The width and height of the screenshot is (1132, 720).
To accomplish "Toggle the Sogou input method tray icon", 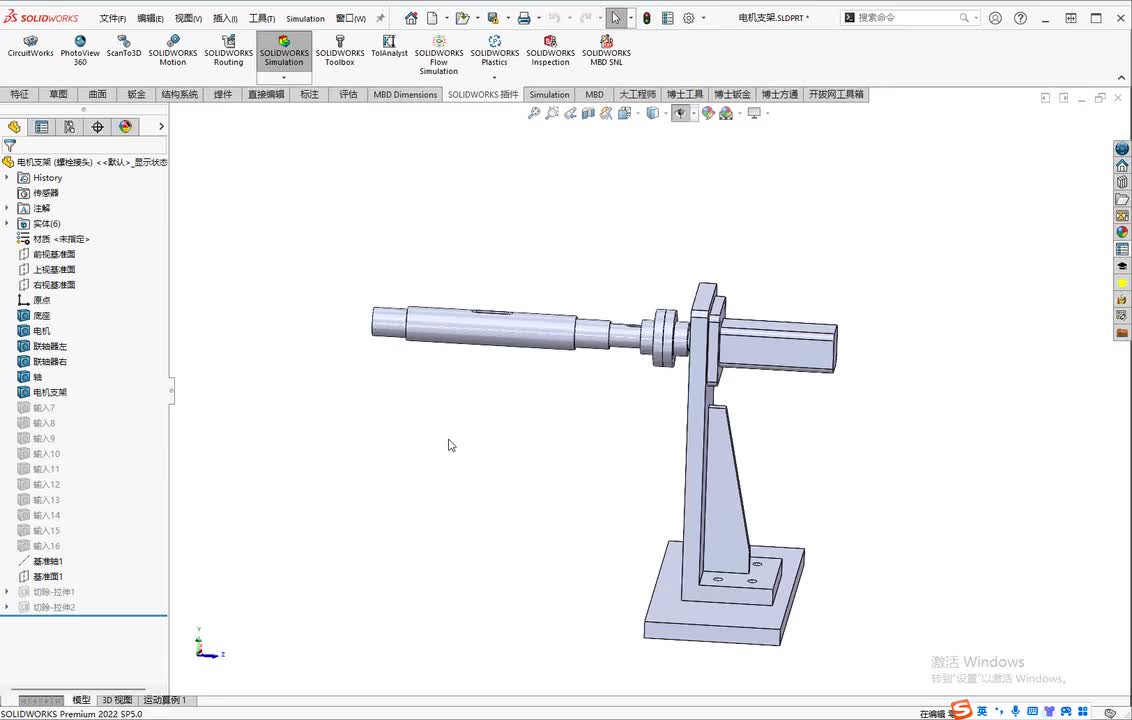I will pos(961,710).
